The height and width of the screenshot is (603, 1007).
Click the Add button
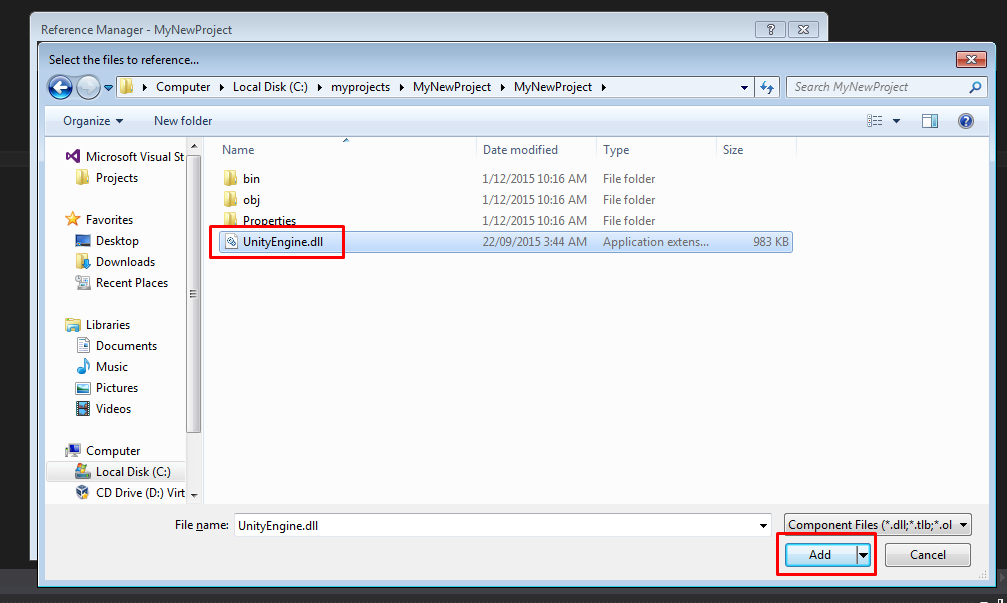point(820,555)
